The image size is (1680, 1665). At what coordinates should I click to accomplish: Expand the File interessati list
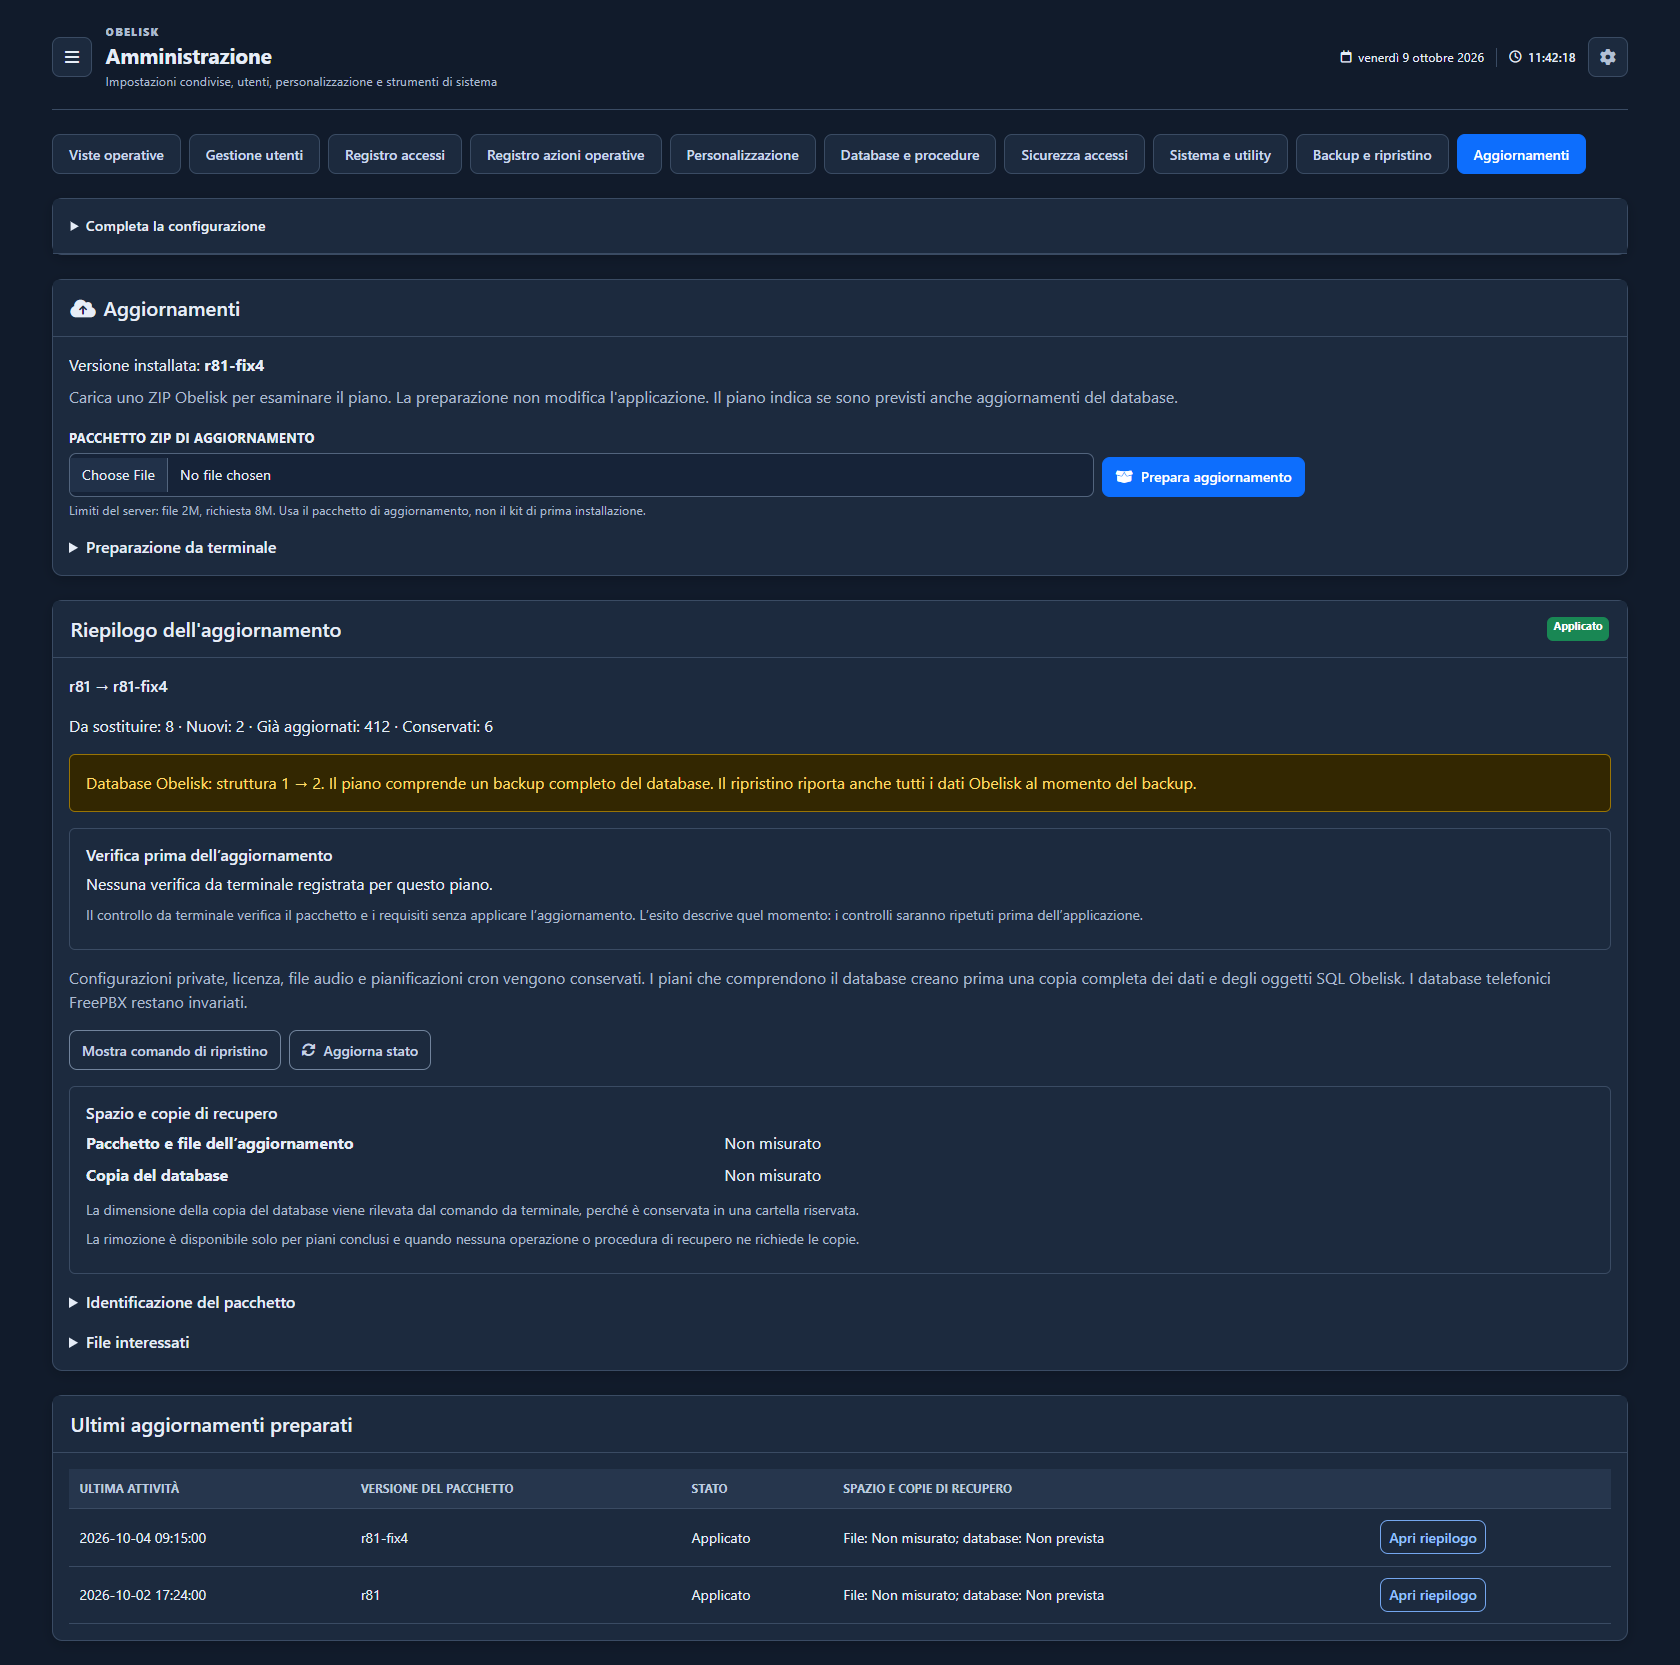(x=129, y=1342)
